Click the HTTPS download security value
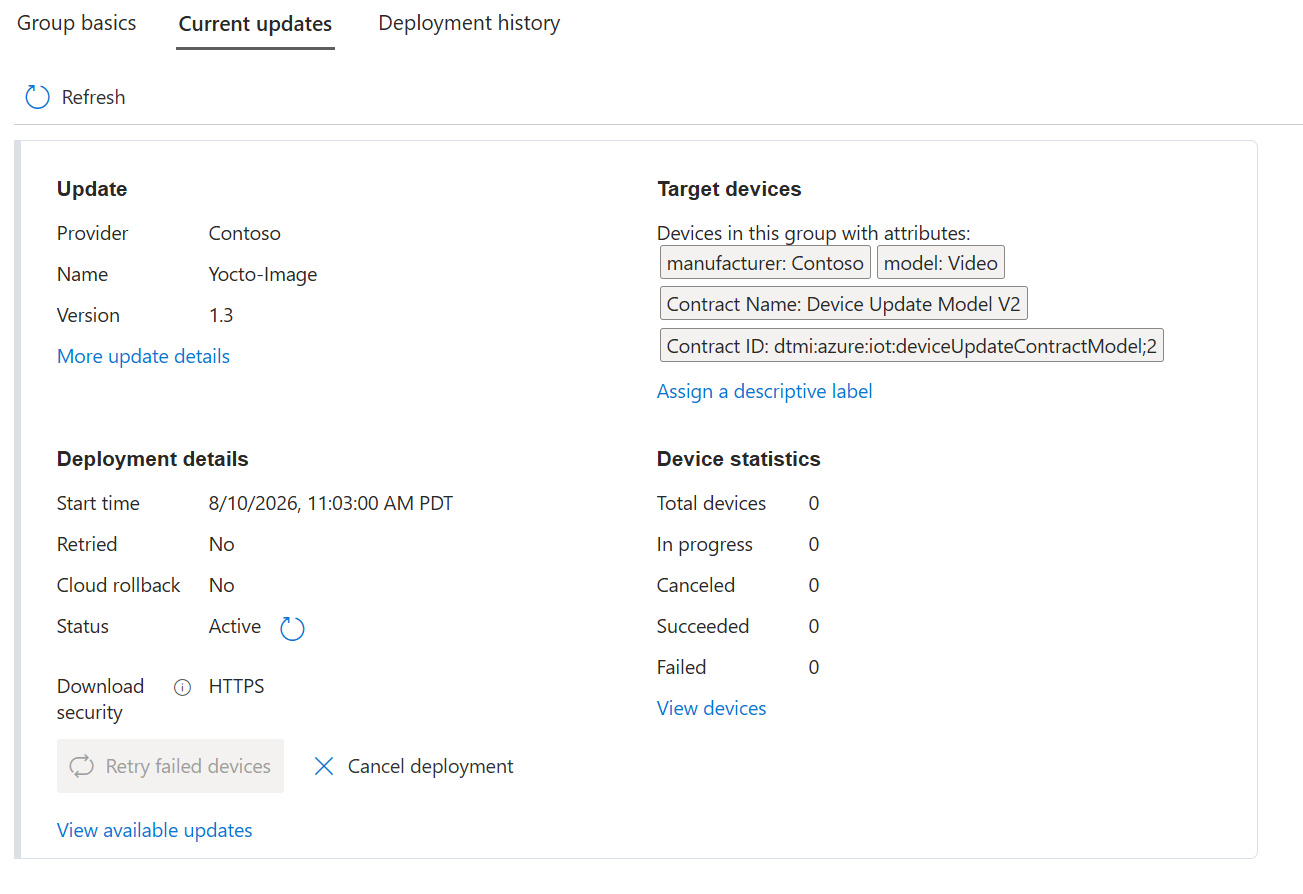The height and width of the screenshot is (894, 1303). 236,686
